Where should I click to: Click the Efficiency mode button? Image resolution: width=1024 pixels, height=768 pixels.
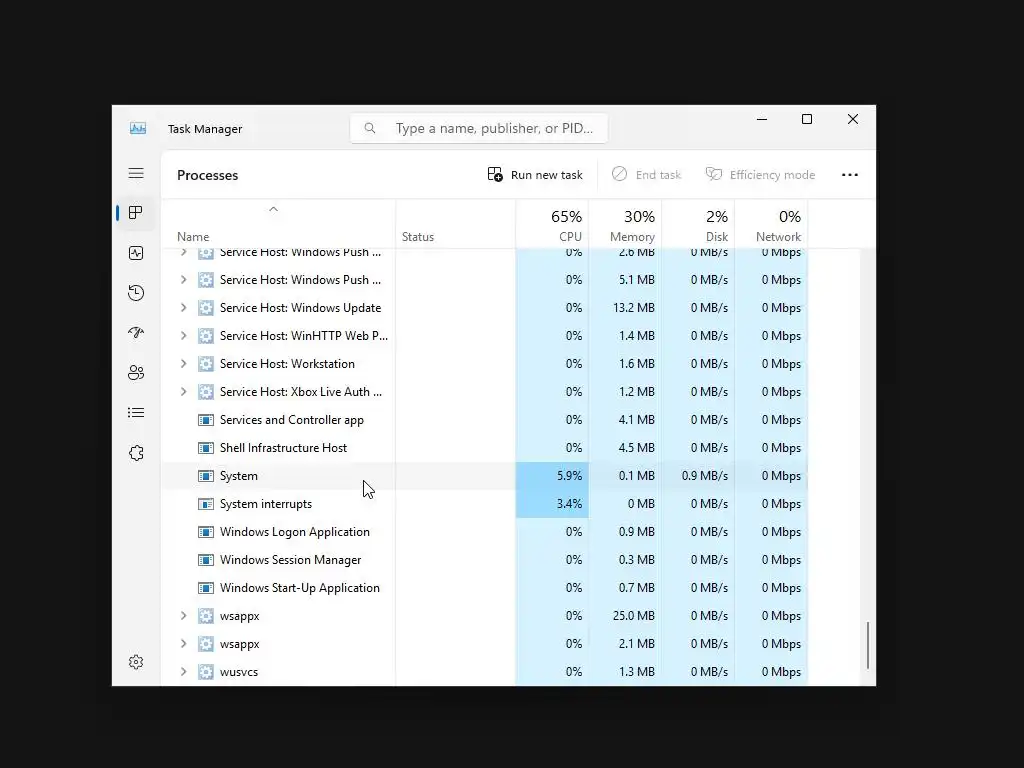[761, 175]
